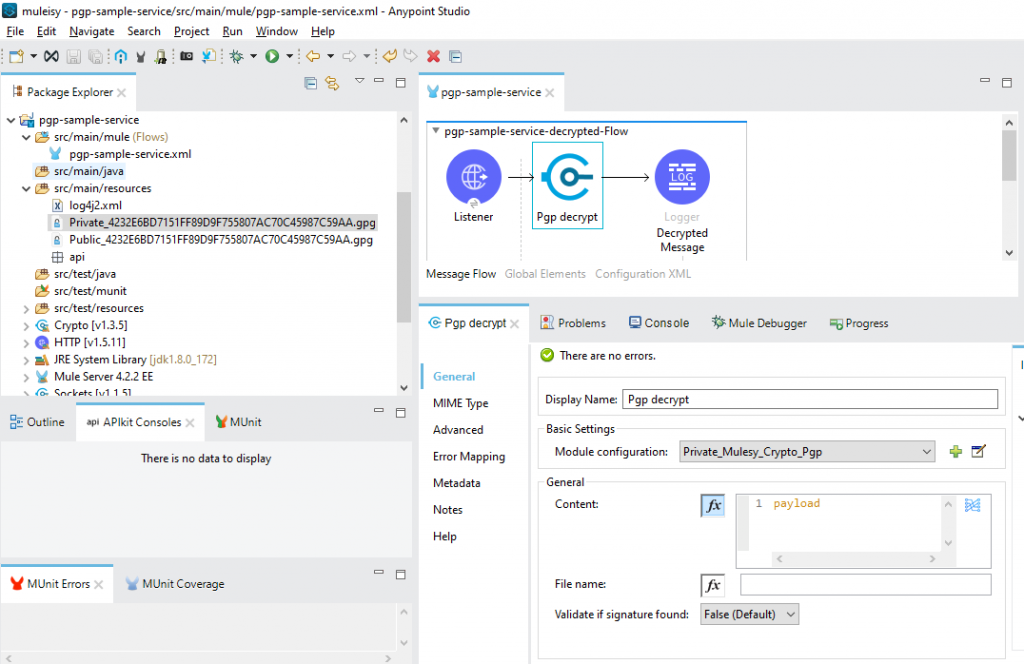Click the Save All toolbar icon
This screenshot has width=1024, height=664.
tap(96, 57)
